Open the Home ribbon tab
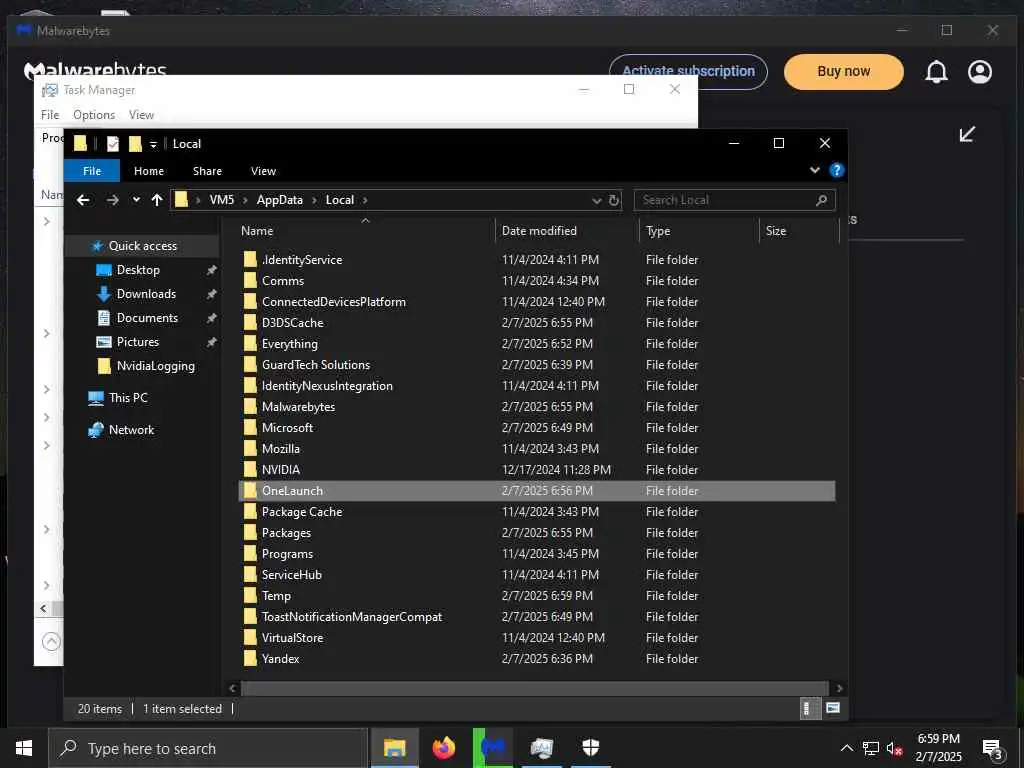Image resolution: width=1024 pixels, height=768 pixels. click(x=149, y=171)
